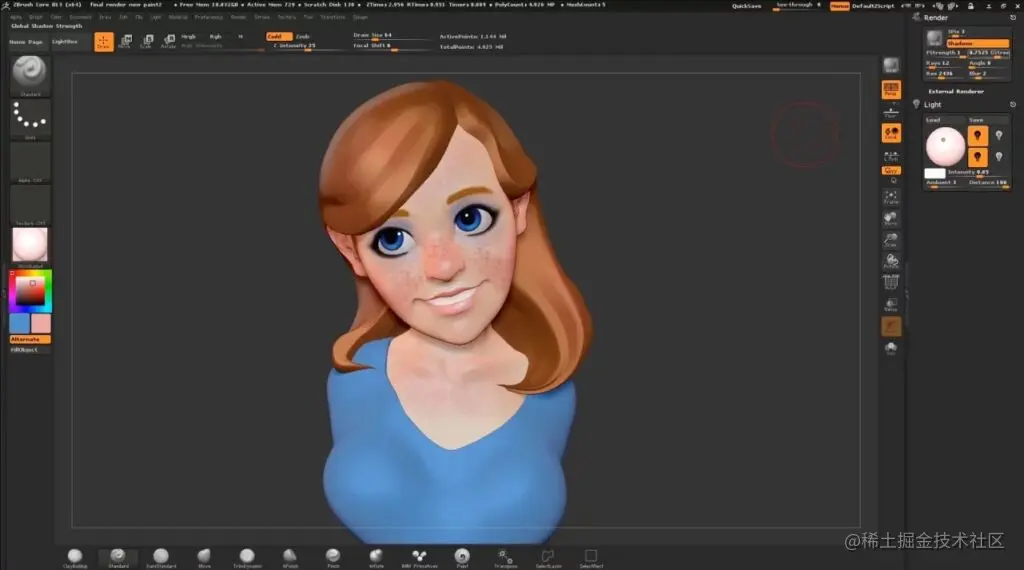
Task: Open the current brush thumbnail selector
Action: pyautogui.click(x=30, y=76)
